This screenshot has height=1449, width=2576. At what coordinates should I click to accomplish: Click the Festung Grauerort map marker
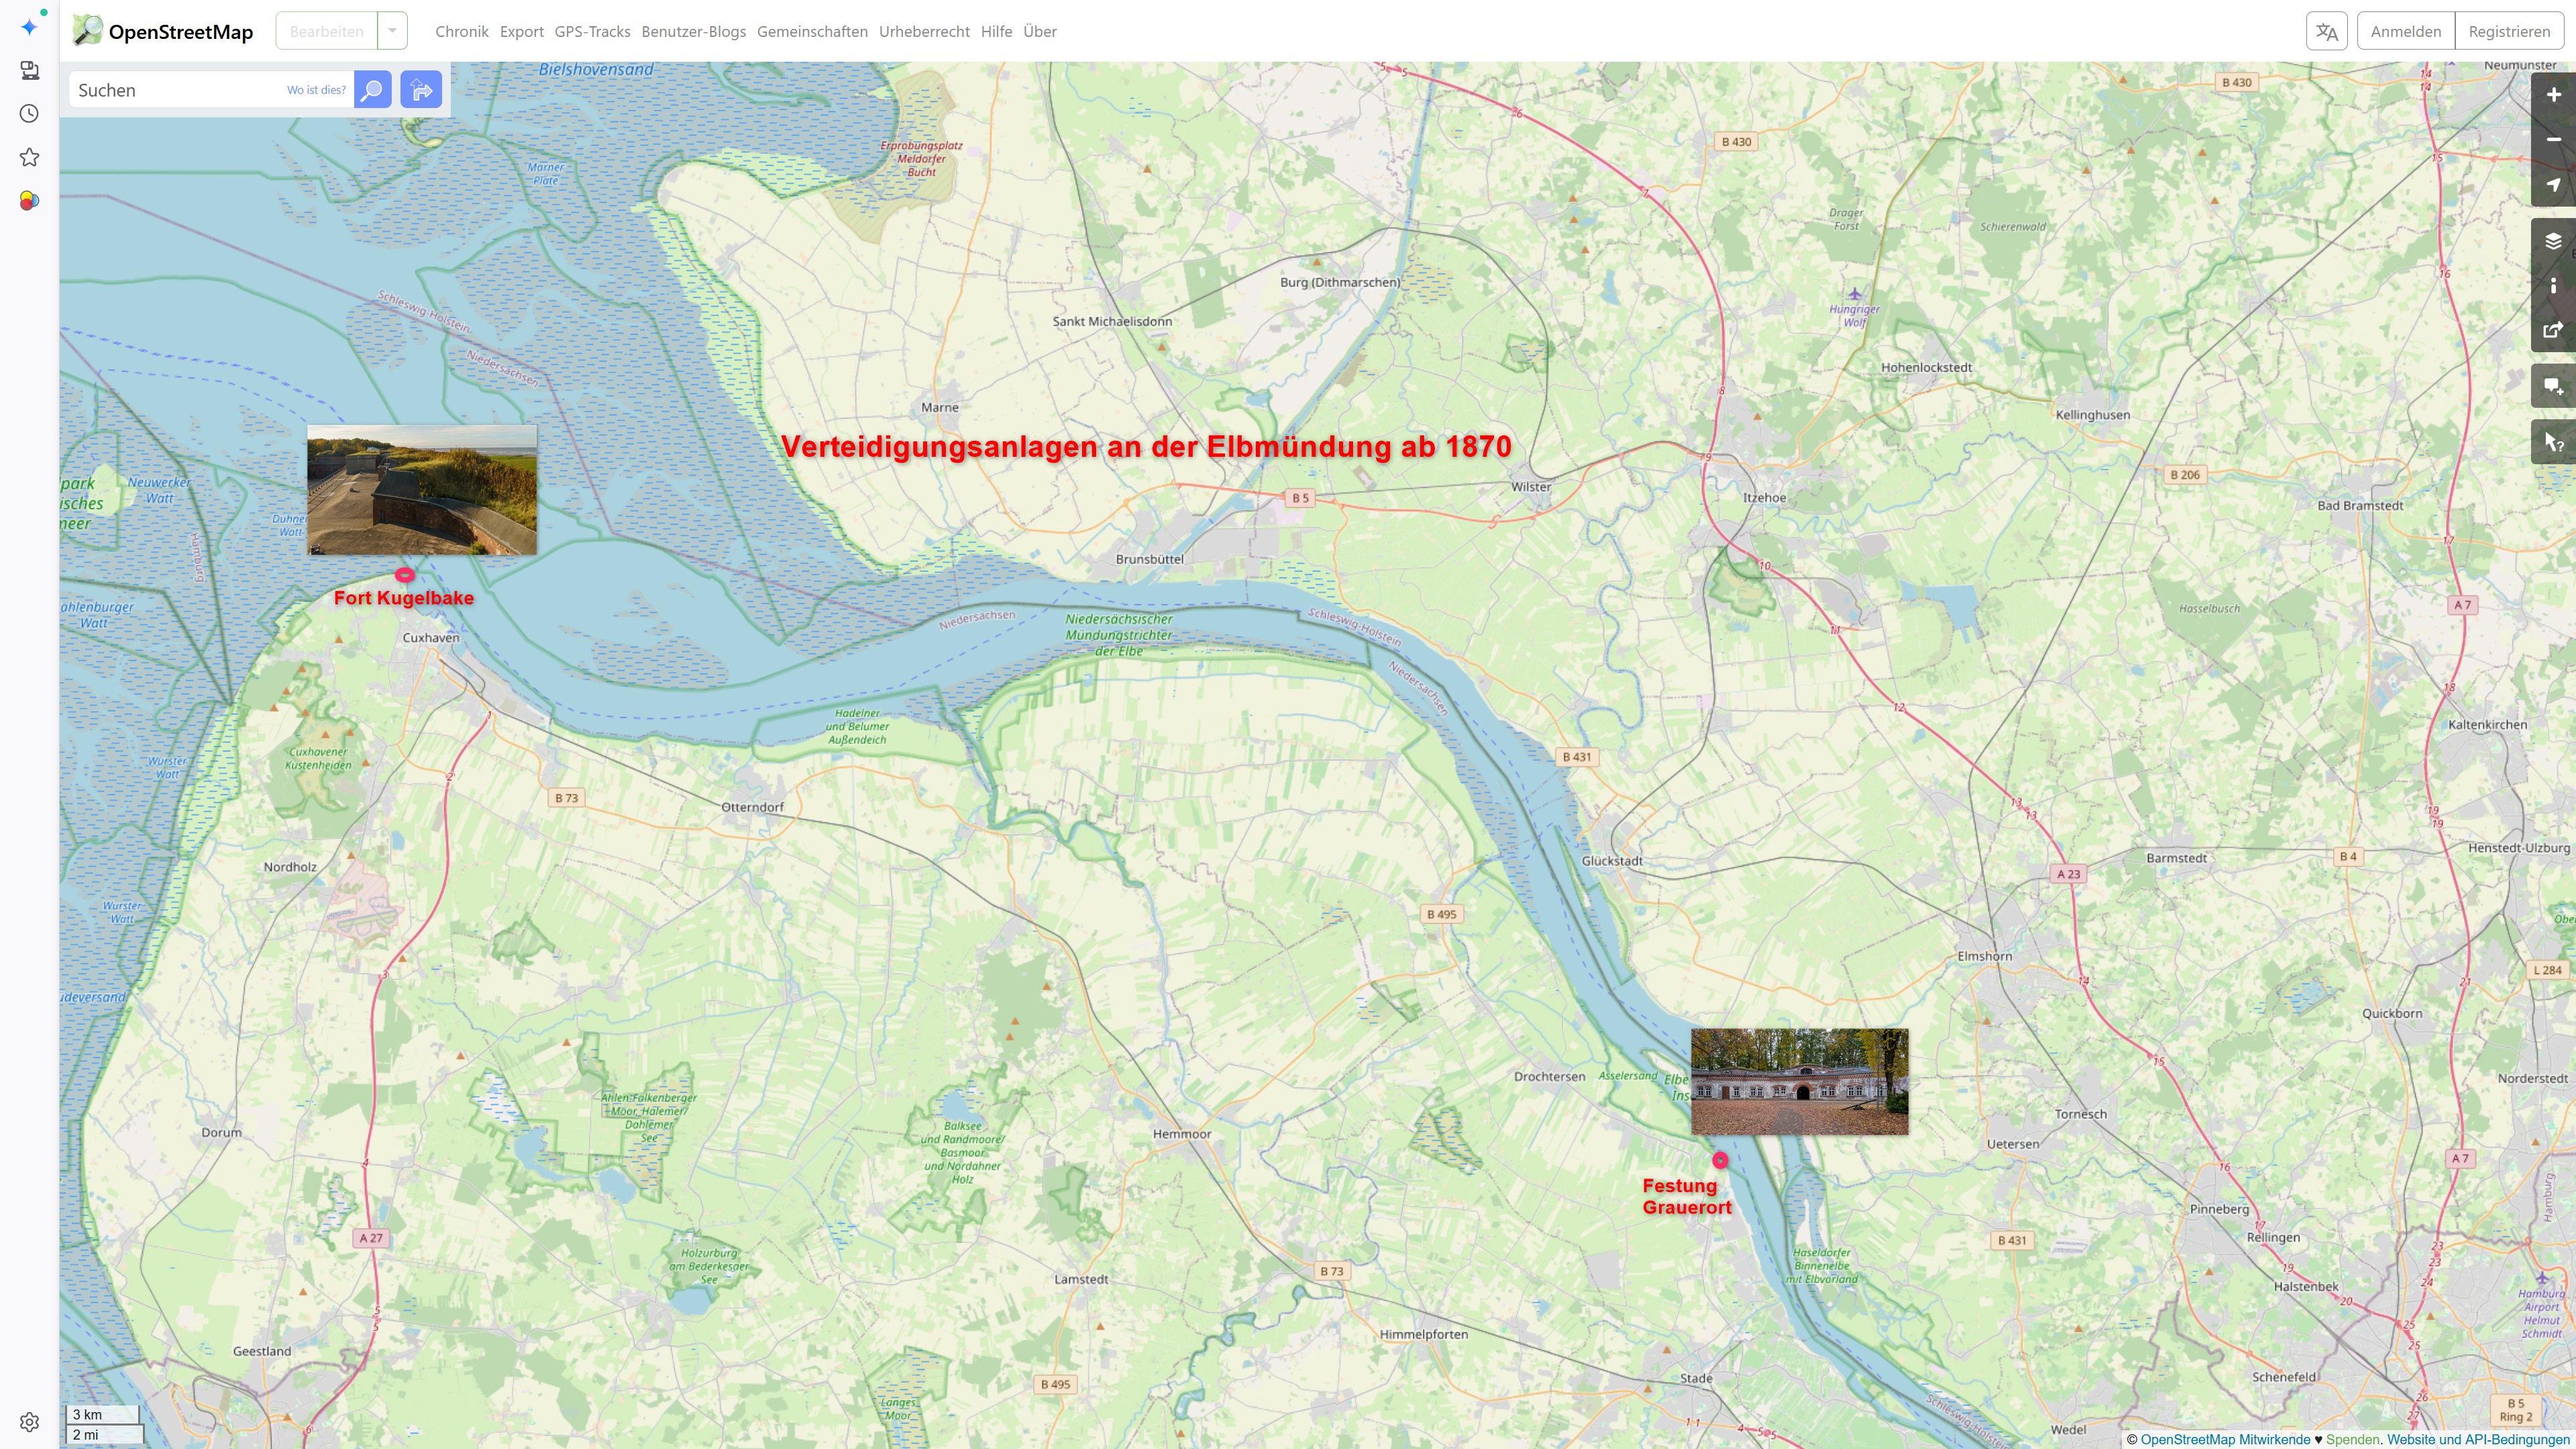tap(1719, 1160)
